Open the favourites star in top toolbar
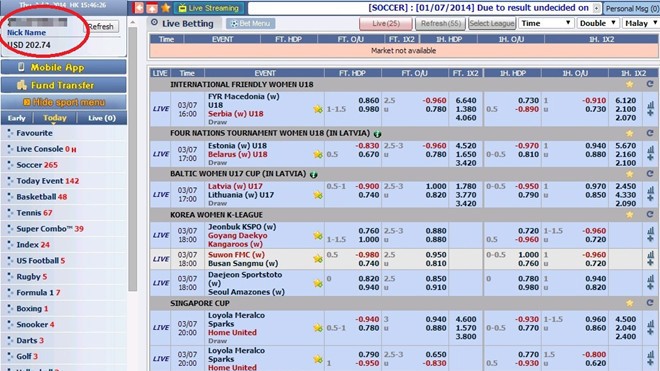This screenshot has height=371, width=660. [x=166, y=8]
